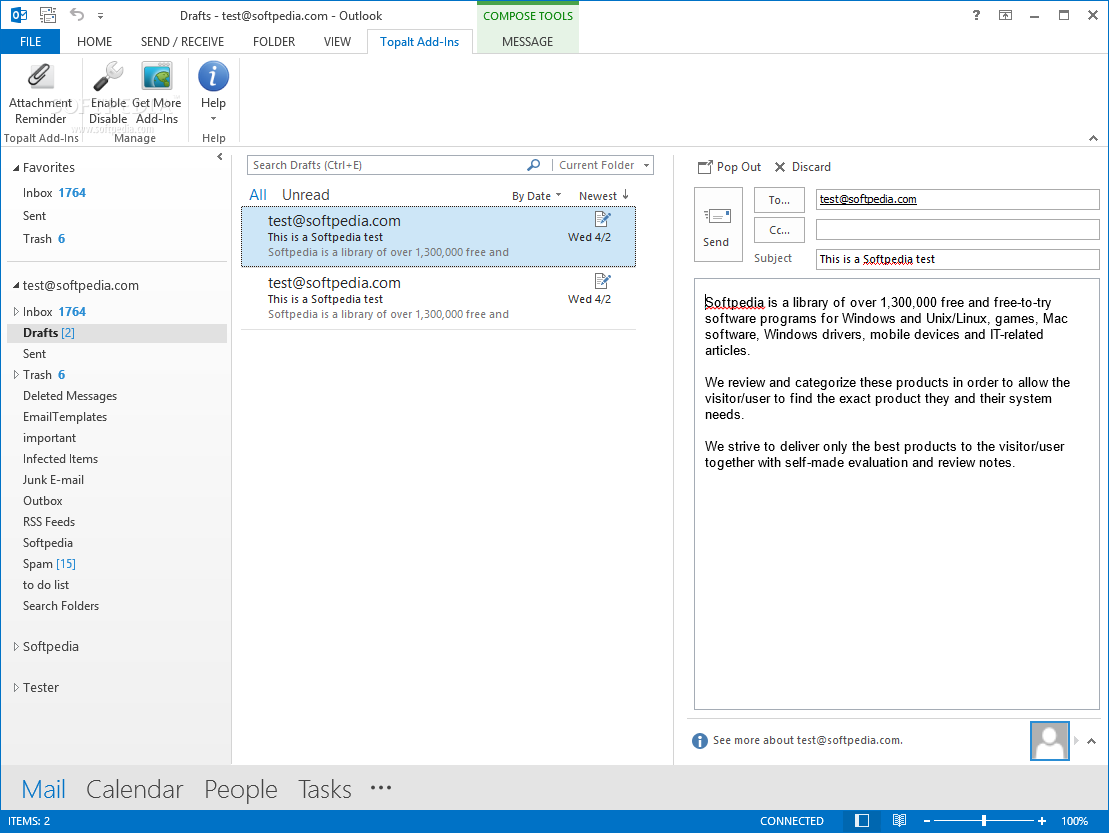This screenshot has width=1109, height=833.
Task: Open the Attachment Reminder add-in
Action: point(40,93)
